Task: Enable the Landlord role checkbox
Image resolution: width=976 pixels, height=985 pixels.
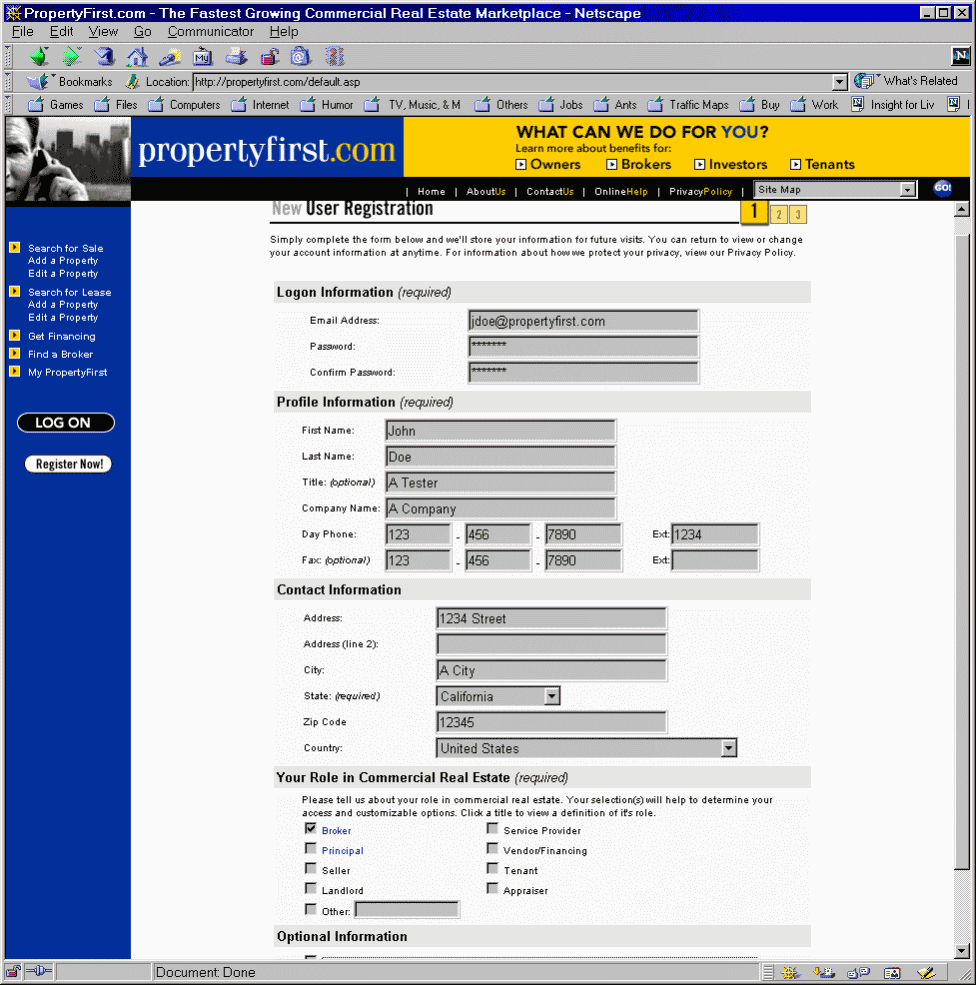Action: 311,889
